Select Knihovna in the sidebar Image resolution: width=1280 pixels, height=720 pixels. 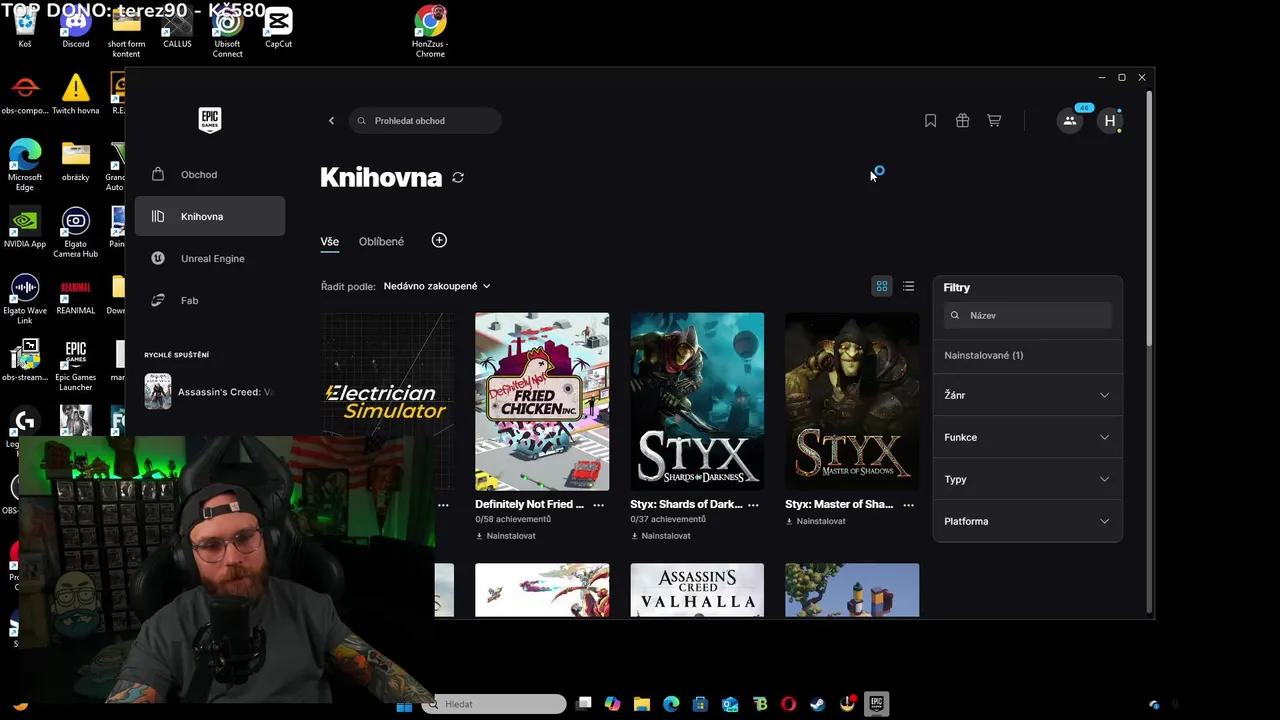pyautogui.click(x=210, y=216)
